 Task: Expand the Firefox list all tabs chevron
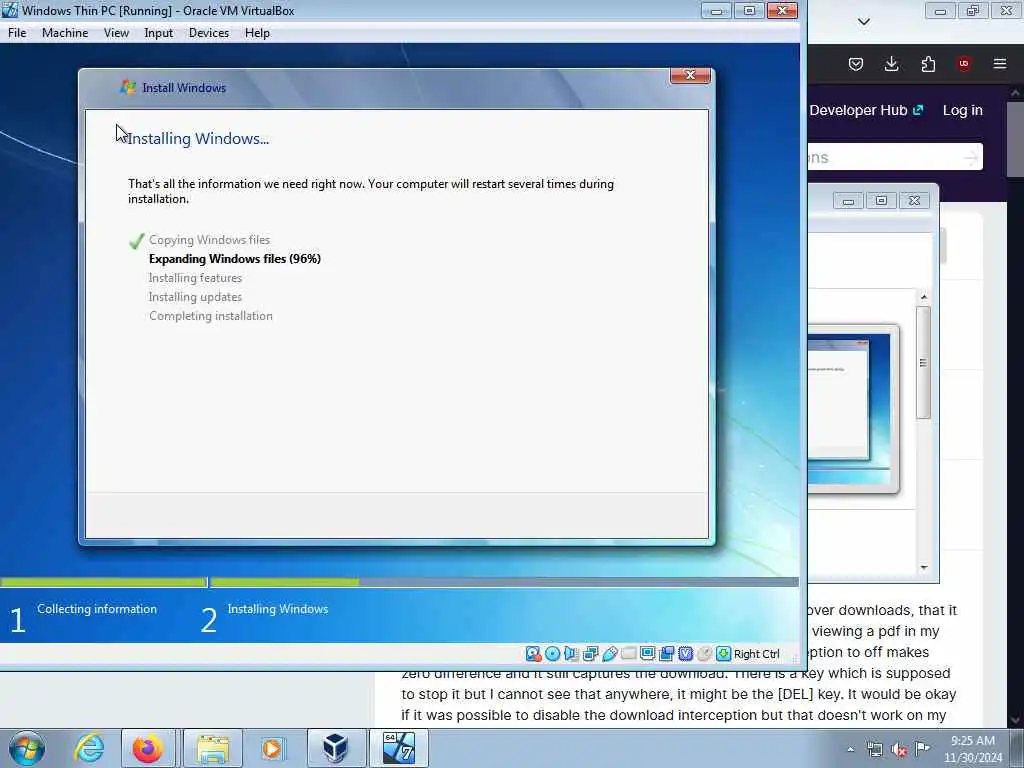tap(864, 22)
